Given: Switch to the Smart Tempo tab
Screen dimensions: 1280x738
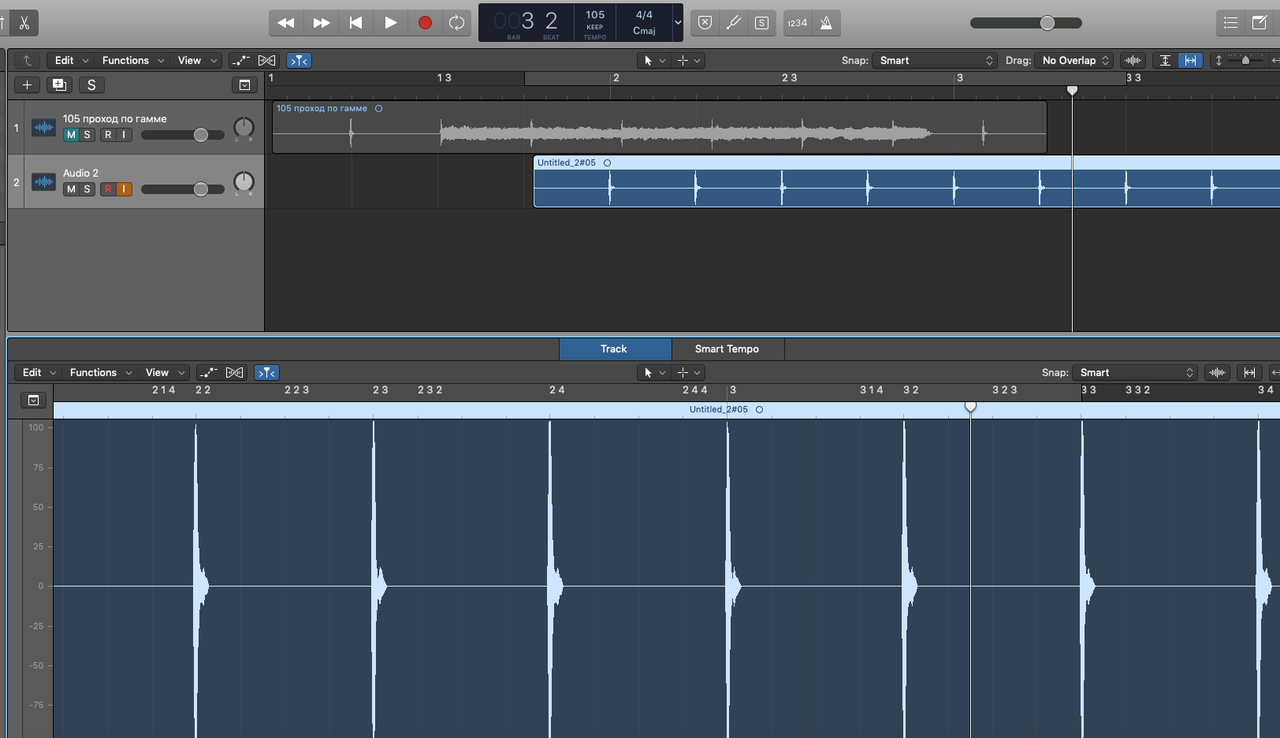Looking at the screenshot, I should 728,349.
